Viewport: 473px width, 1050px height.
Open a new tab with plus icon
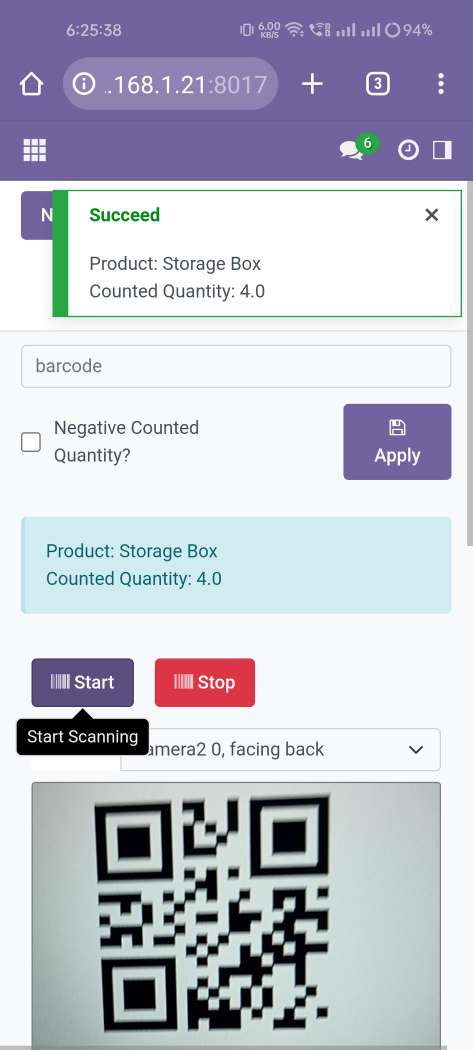[312, 84]
